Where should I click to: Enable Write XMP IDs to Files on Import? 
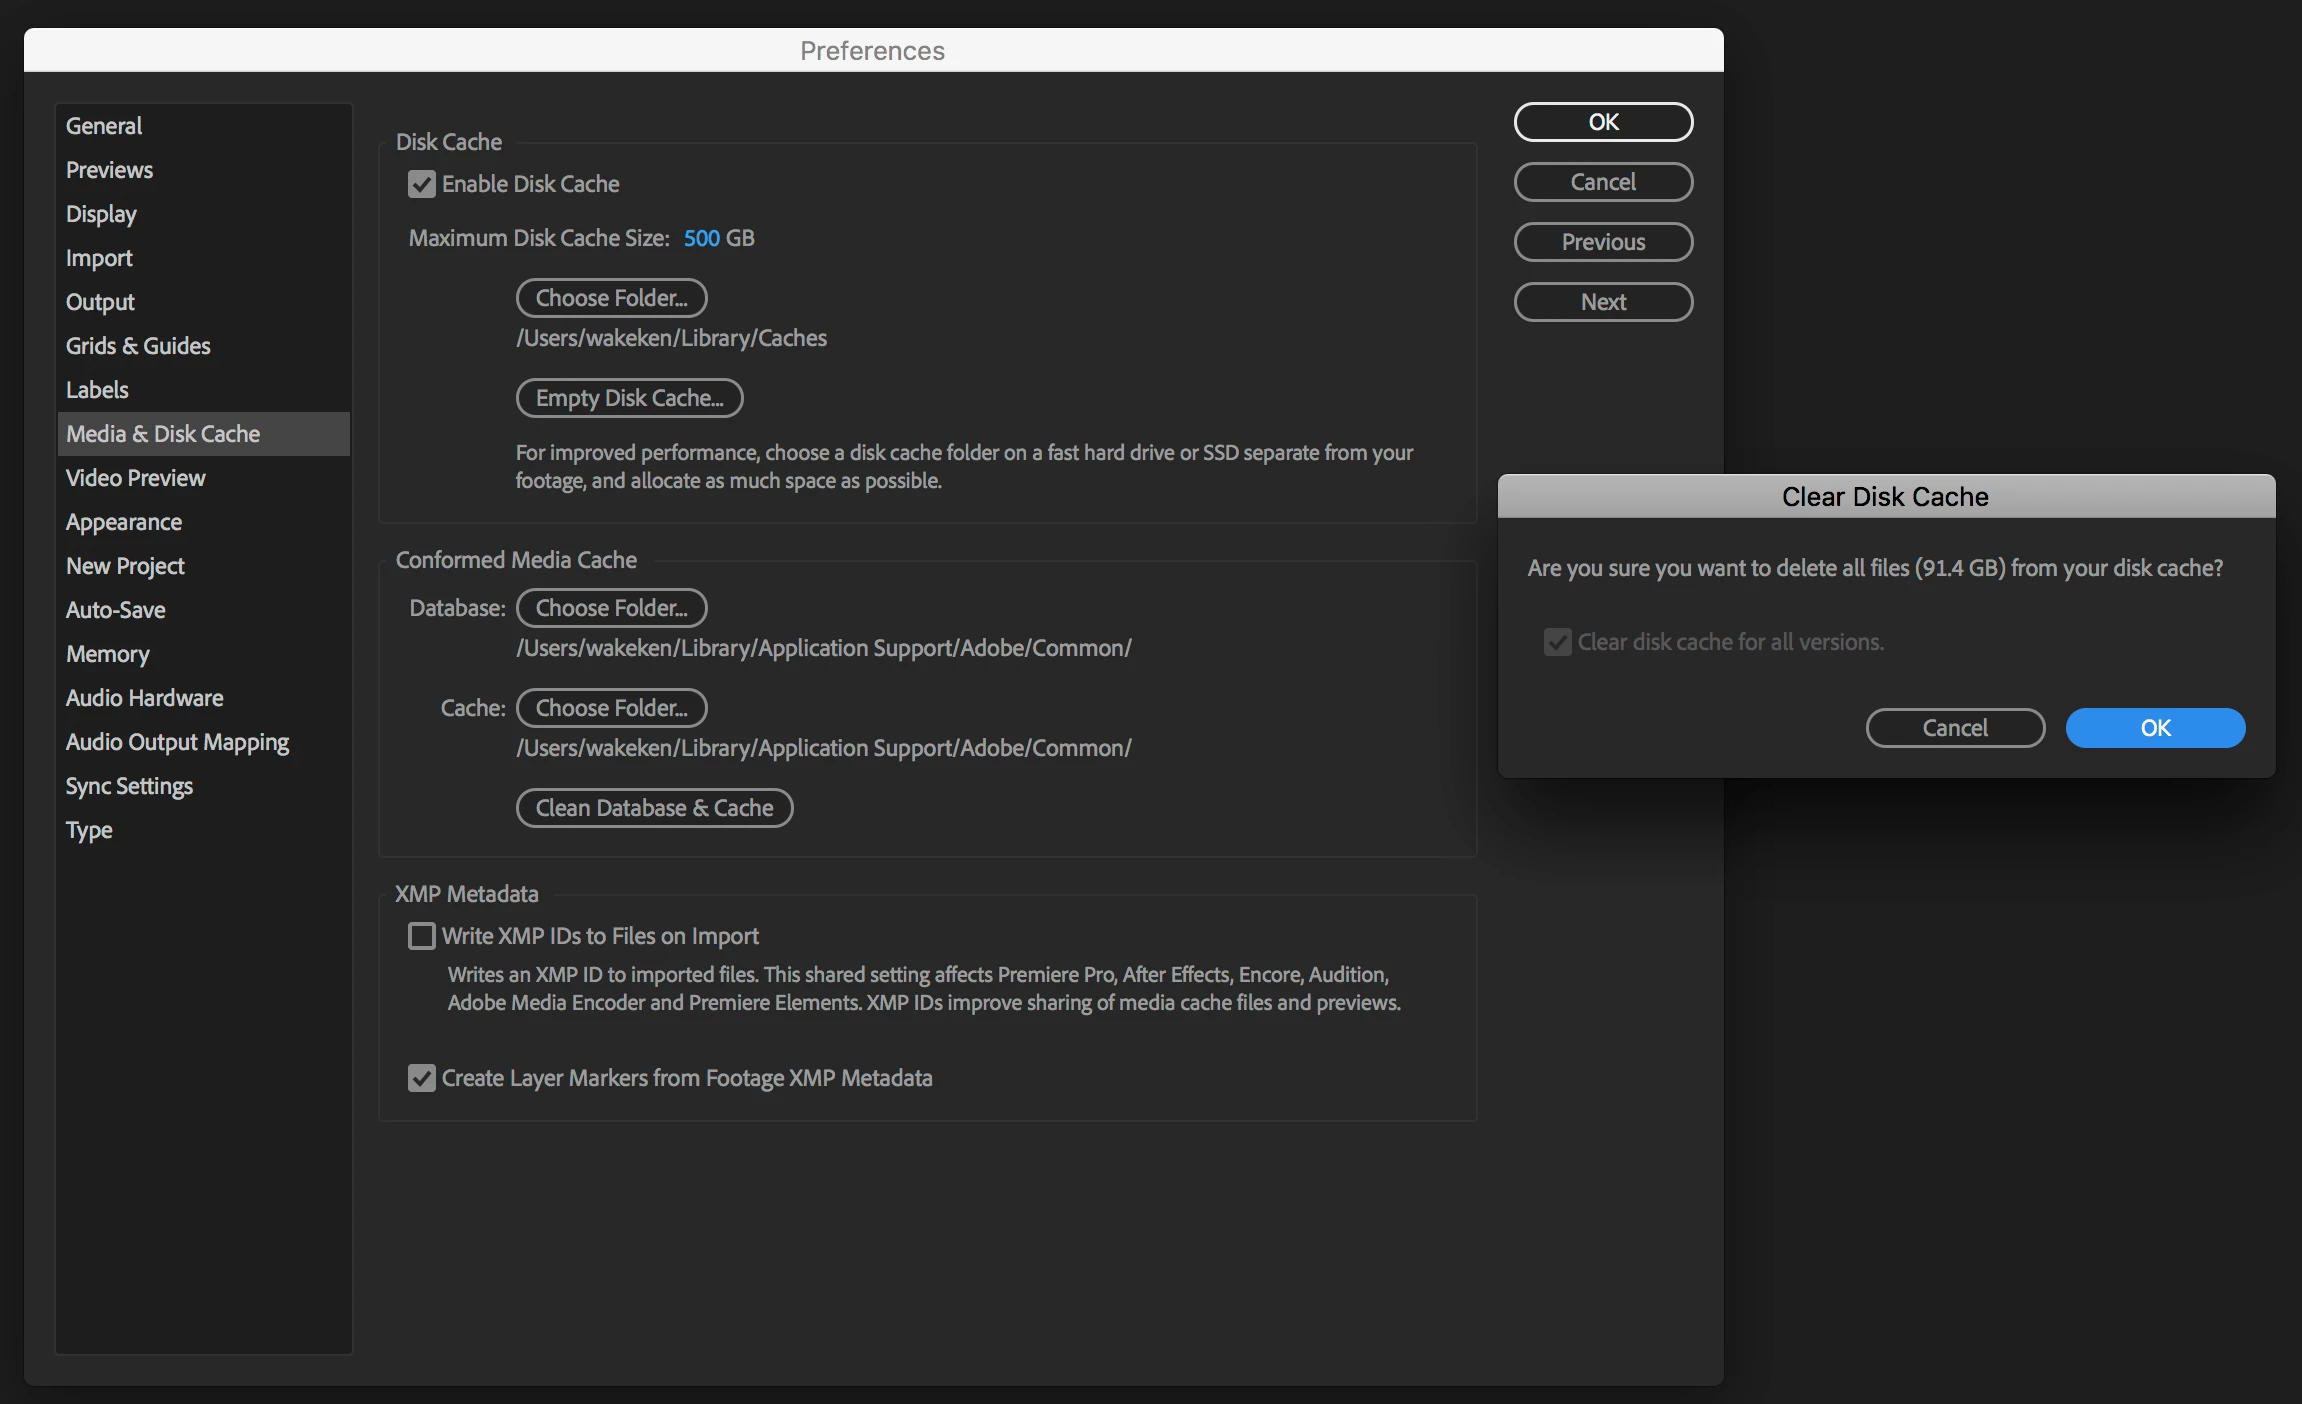421,936
